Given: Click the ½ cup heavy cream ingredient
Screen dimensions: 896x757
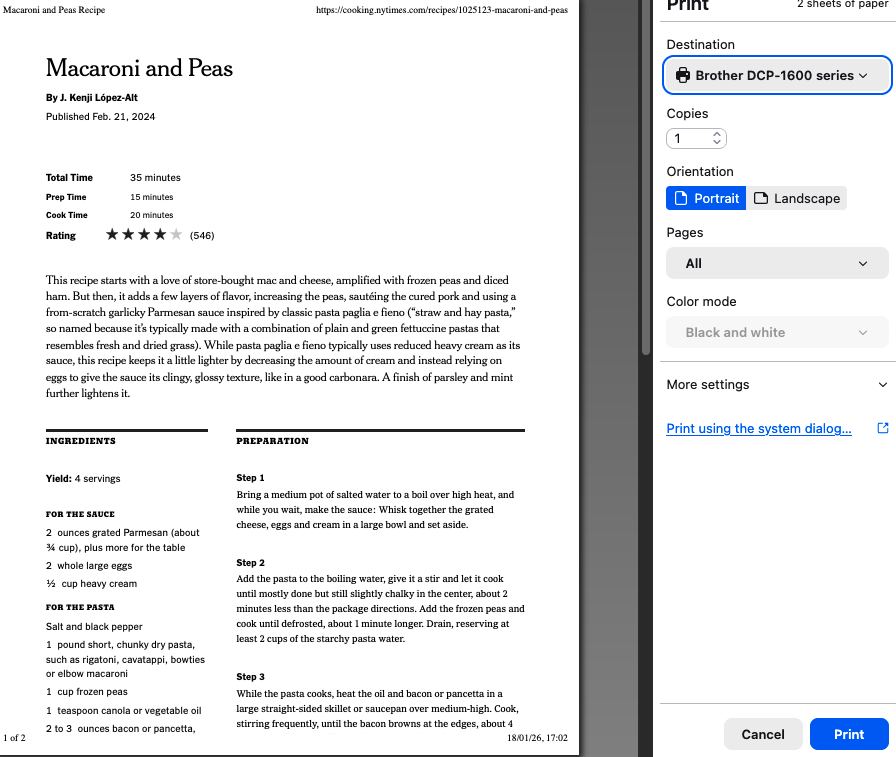Looking at the screenshot, I should coord(91,584).
